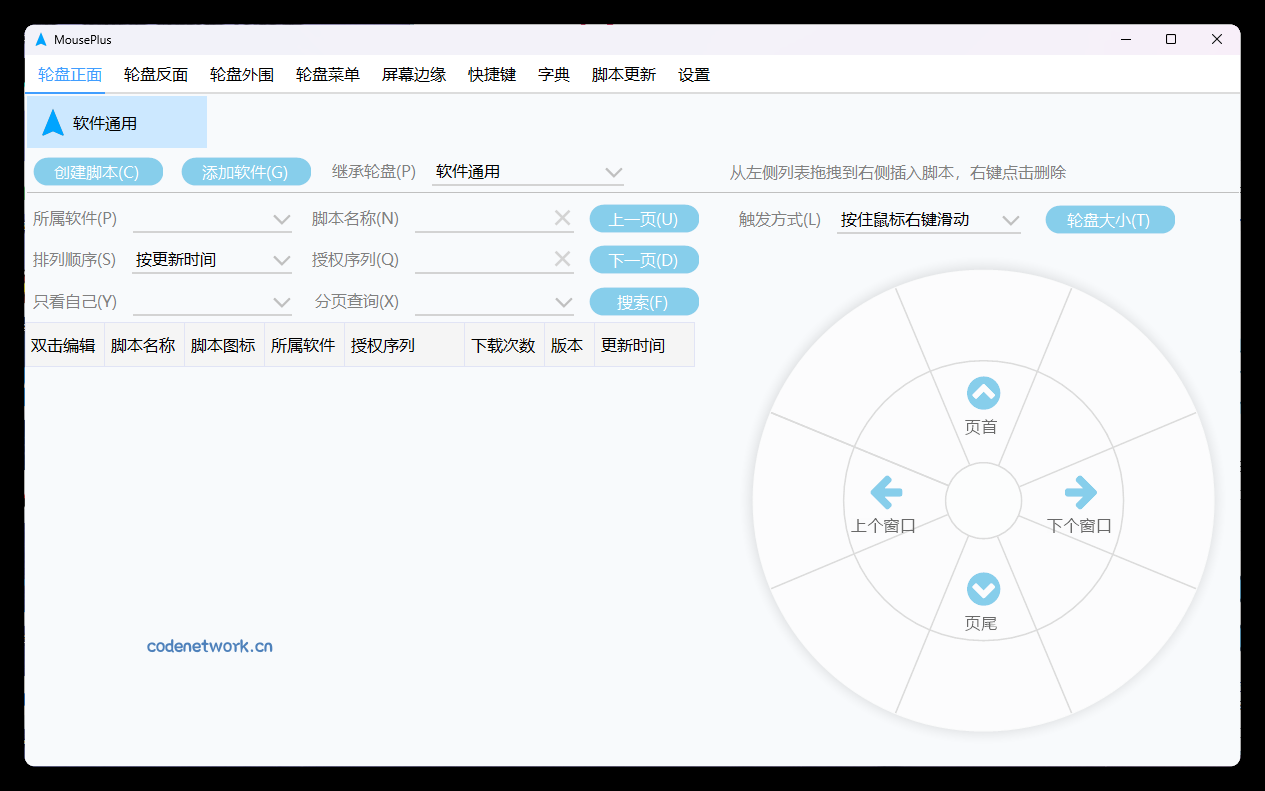Click the 创建脚本 button

coord(98,171)
